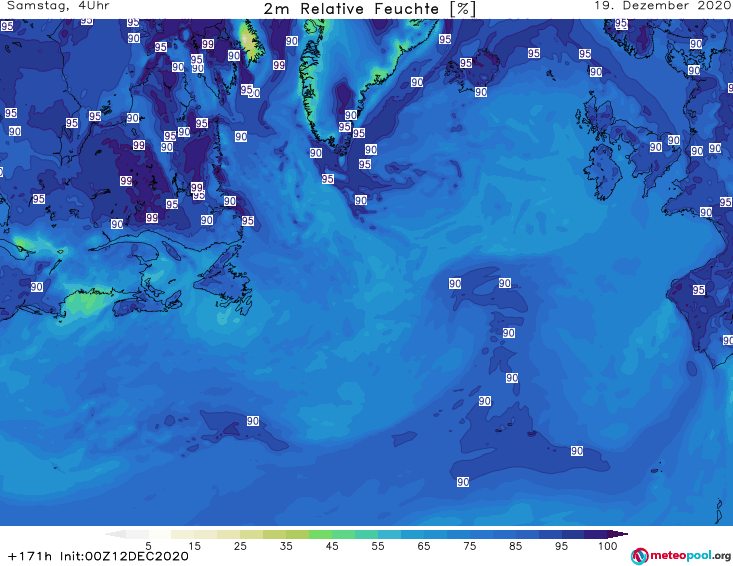Click the colorbar label '15'

coord(194,546)
